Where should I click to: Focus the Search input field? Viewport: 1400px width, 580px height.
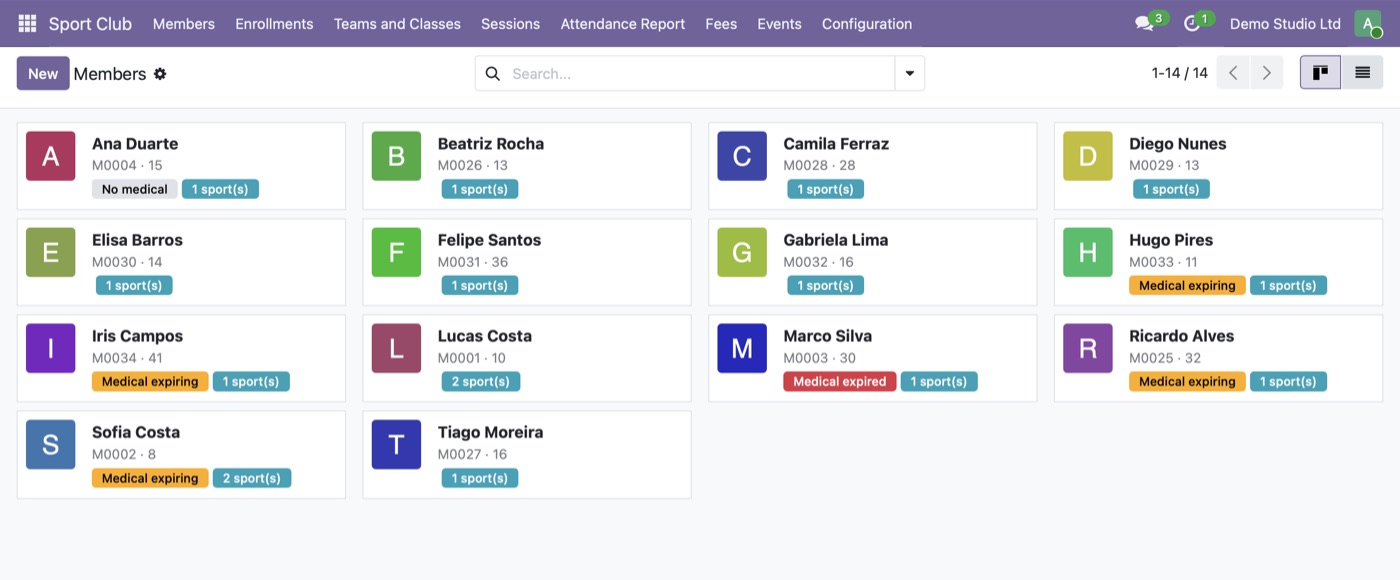click(700, 74)
